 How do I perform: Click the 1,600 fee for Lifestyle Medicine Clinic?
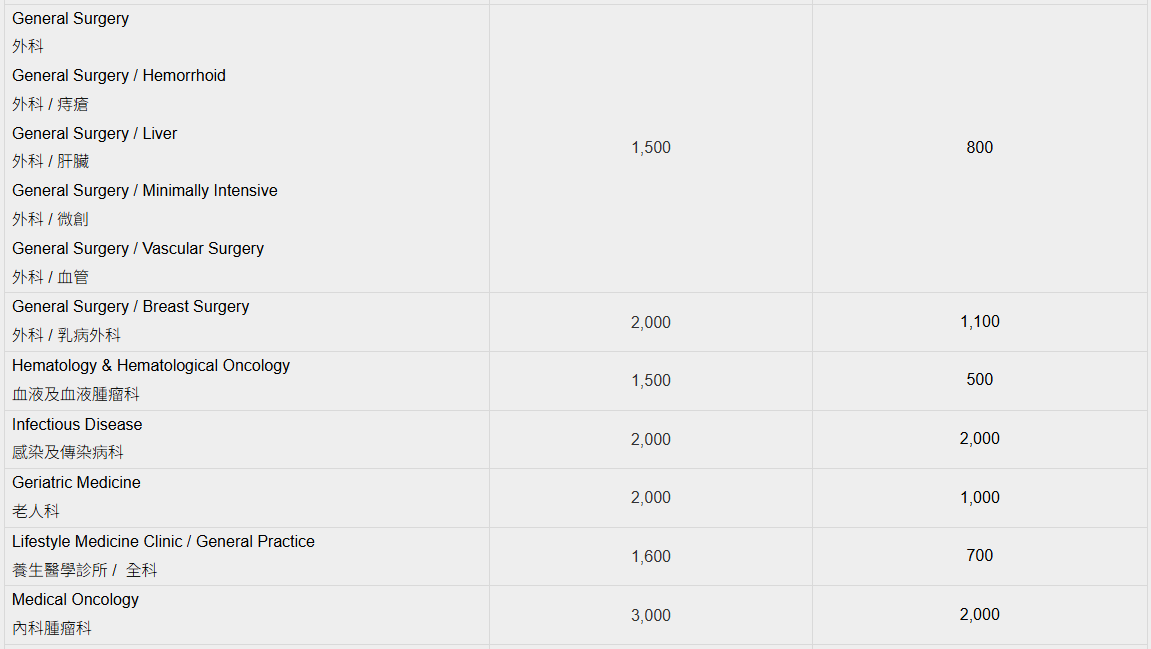click(651, 557)
